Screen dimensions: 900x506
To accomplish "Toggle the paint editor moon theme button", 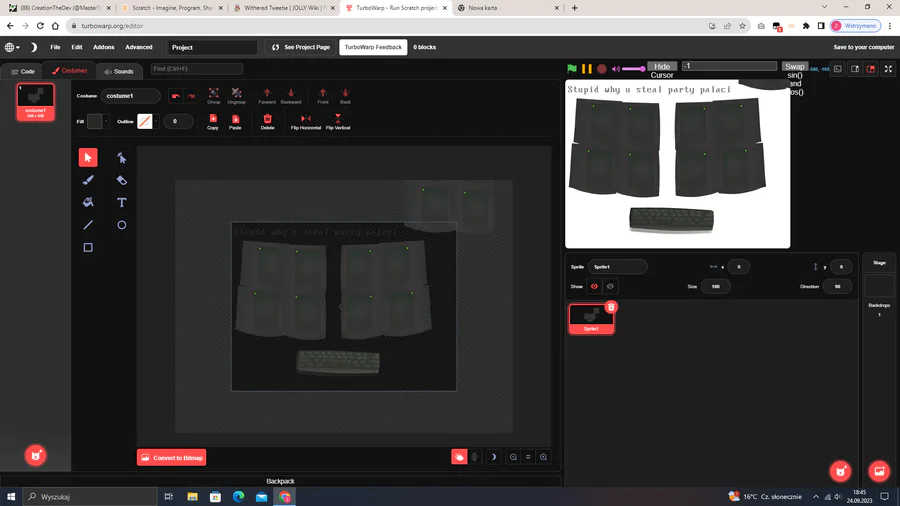I will click(493, 457).
